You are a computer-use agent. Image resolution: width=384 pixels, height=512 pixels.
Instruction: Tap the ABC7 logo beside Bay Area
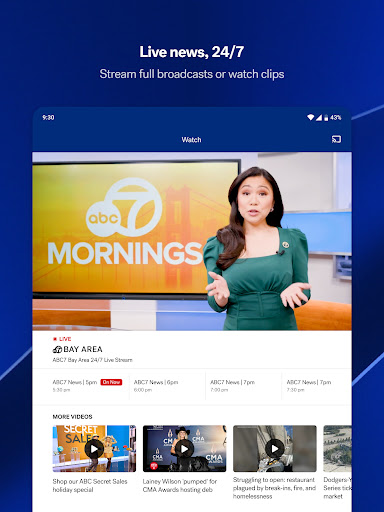(57, 349)
